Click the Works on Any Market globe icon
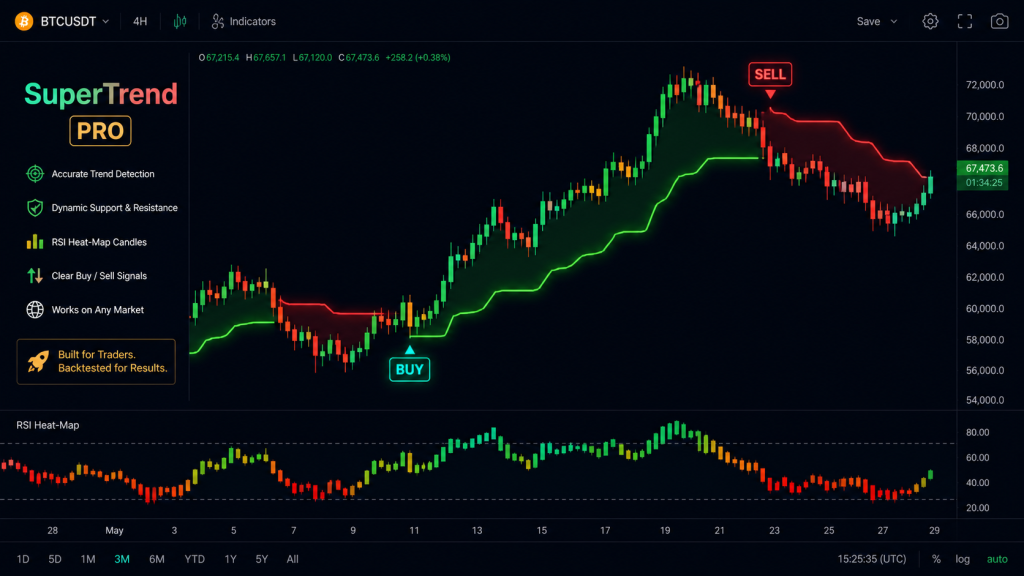This screenshot has height=576, width=1024. click(x=35, y=310)
